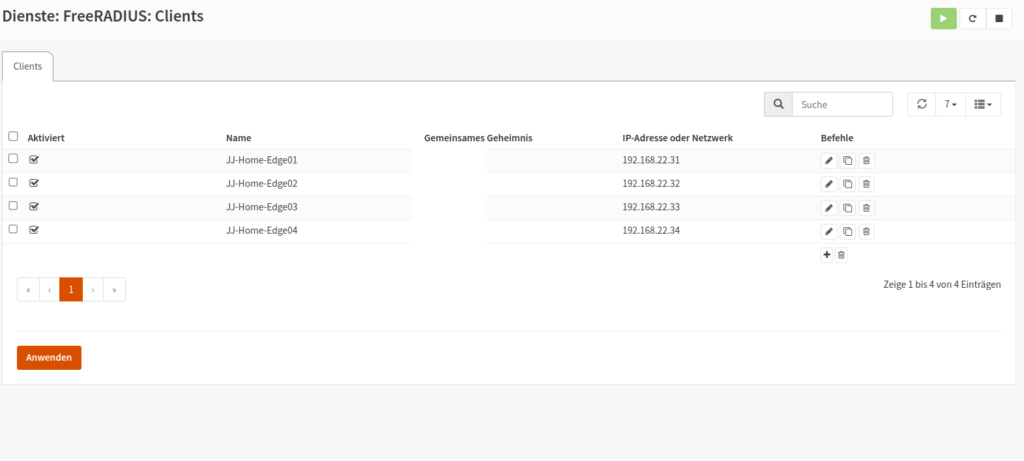
Task: Clone the JJ-Home-Edge02 client entry
Action: point(847,184)
